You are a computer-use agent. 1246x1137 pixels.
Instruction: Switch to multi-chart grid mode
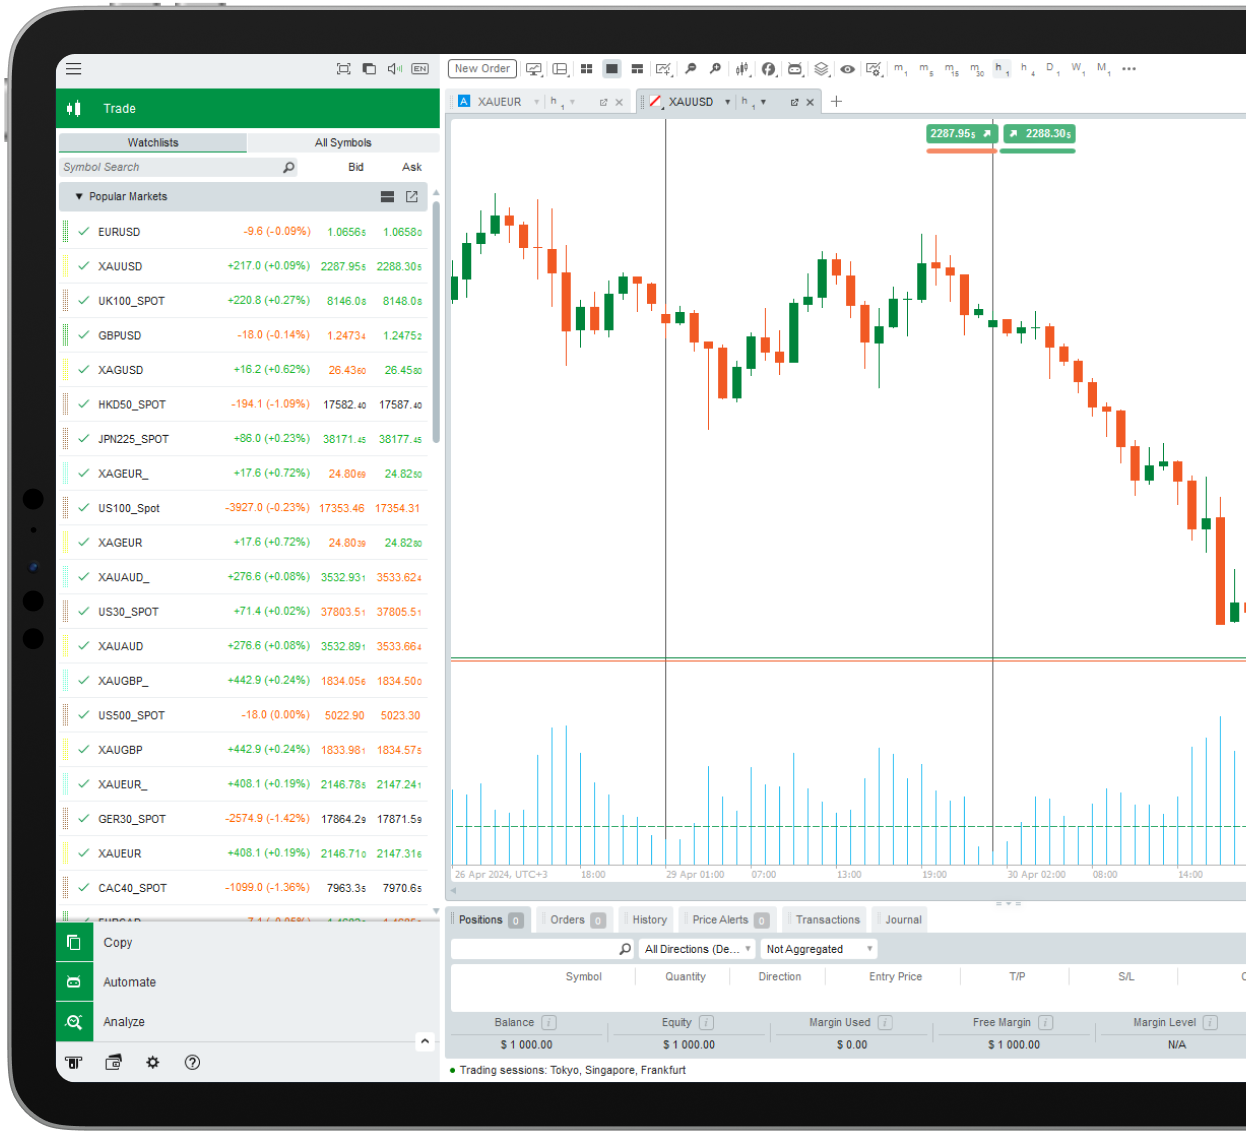click(586, 69)
